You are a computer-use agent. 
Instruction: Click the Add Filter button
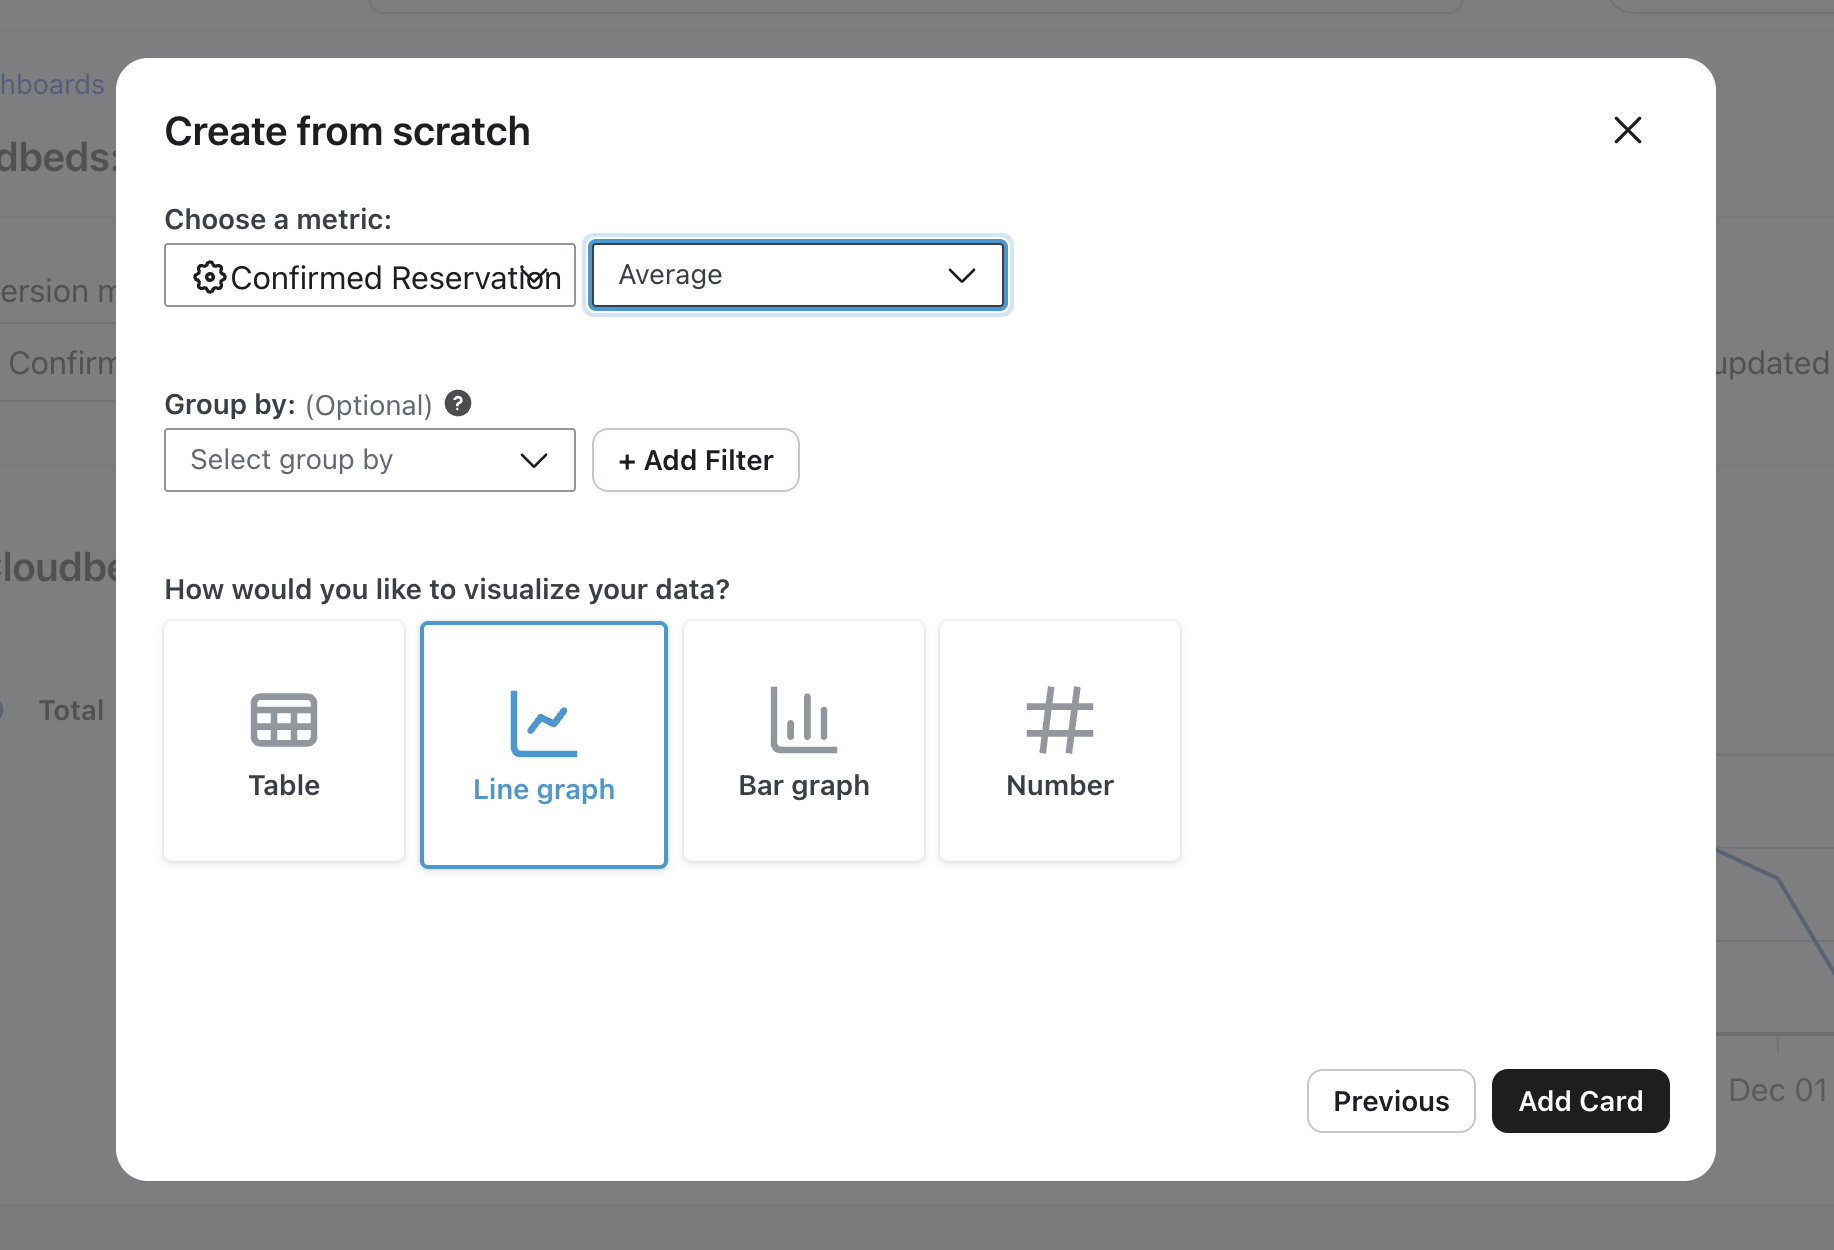(696, 460)
